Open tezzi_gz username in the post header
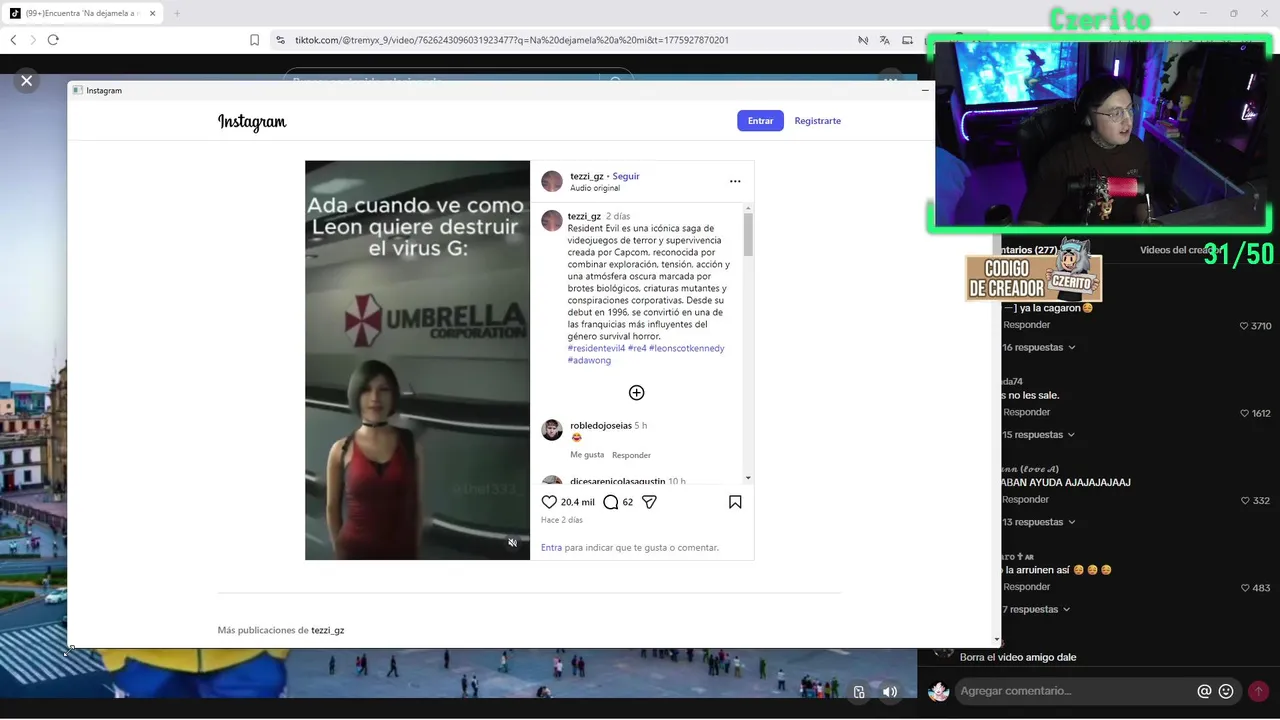 [x=587, y=176]
